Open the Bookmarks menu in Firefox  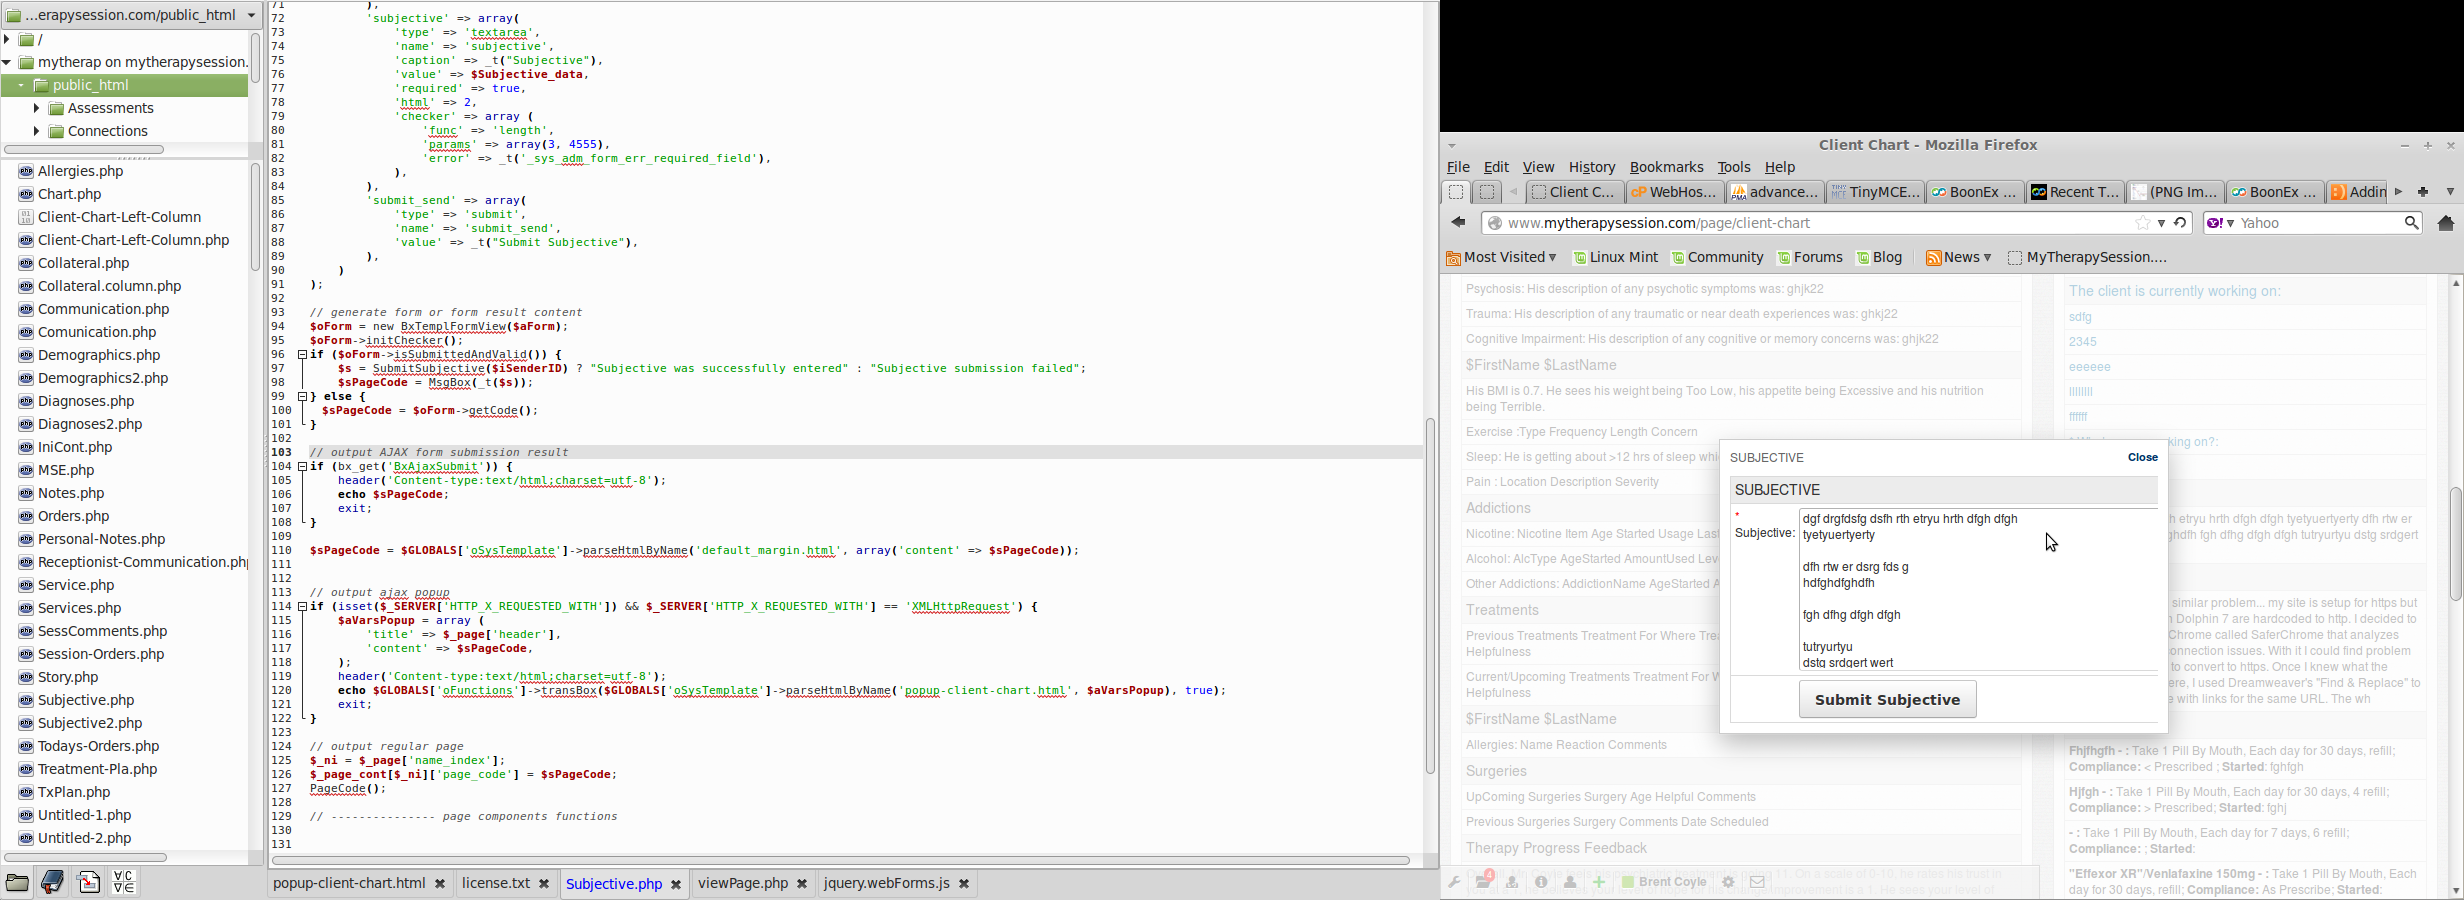coord(1666,167)
